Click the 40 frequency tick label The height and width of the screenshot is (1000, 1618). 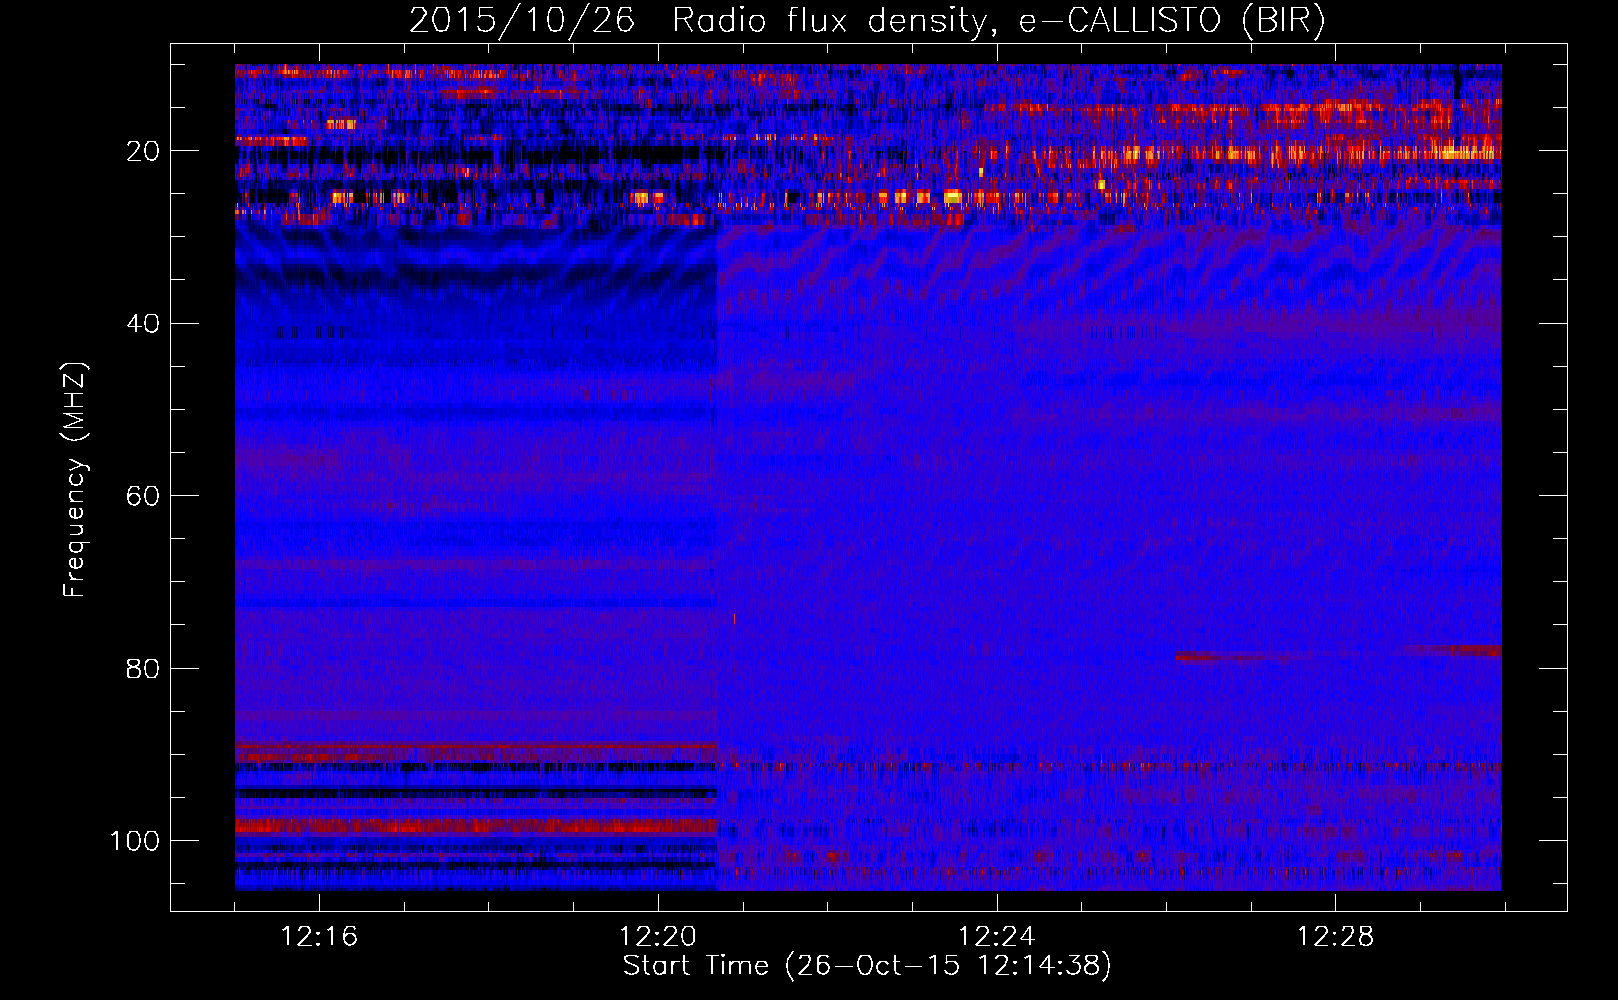click(x=144, y=324)
